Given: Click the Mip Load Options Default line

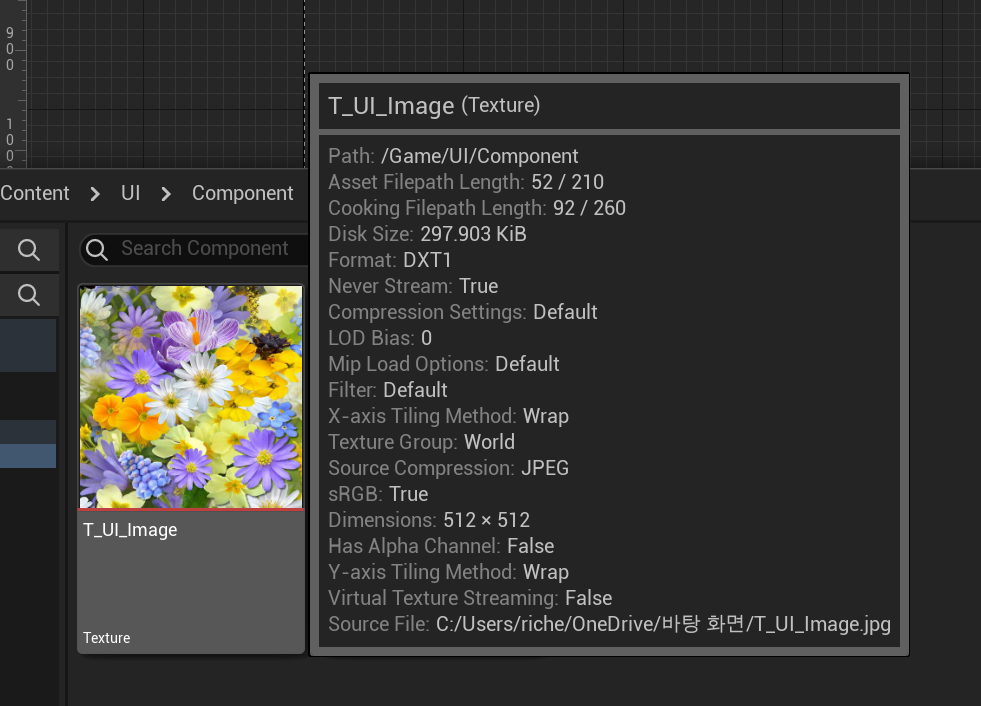Looking at the screenshot, I should 444,364.
